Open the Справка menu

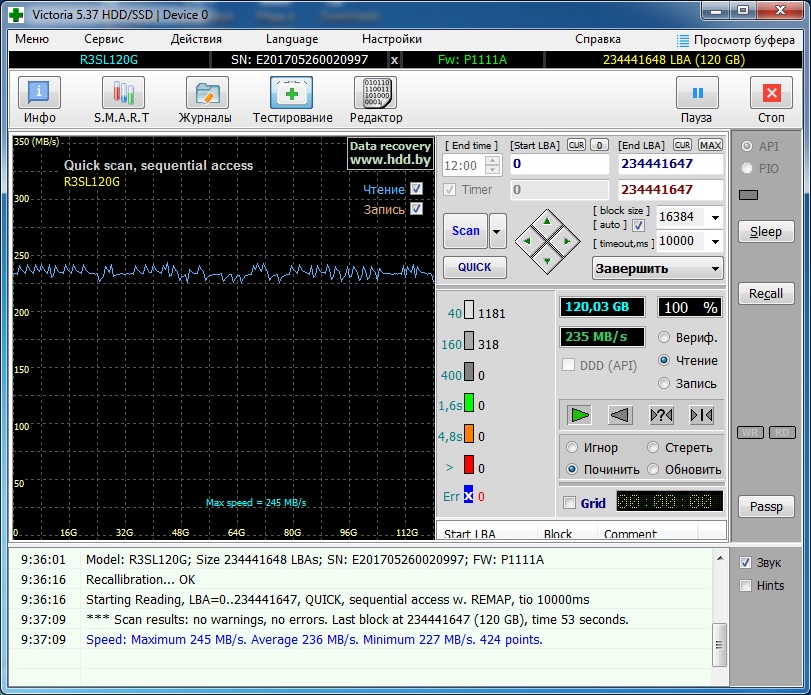pyautogui.click(x=598, y=39)
